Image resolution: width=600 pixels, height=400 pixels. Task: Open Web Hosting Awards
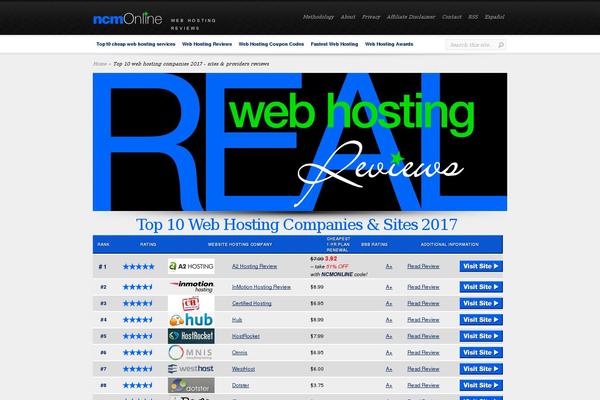coord(389,44)
